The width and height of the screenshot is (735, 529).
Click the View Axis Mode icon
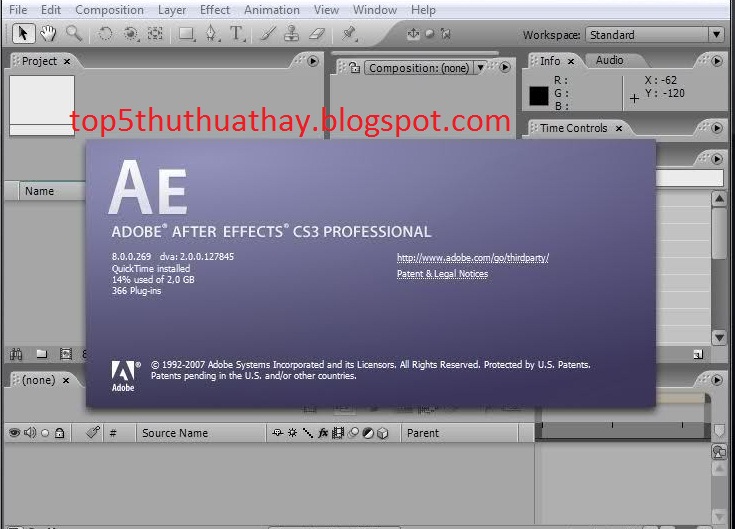pyautogui.click(x=445, y=34)
